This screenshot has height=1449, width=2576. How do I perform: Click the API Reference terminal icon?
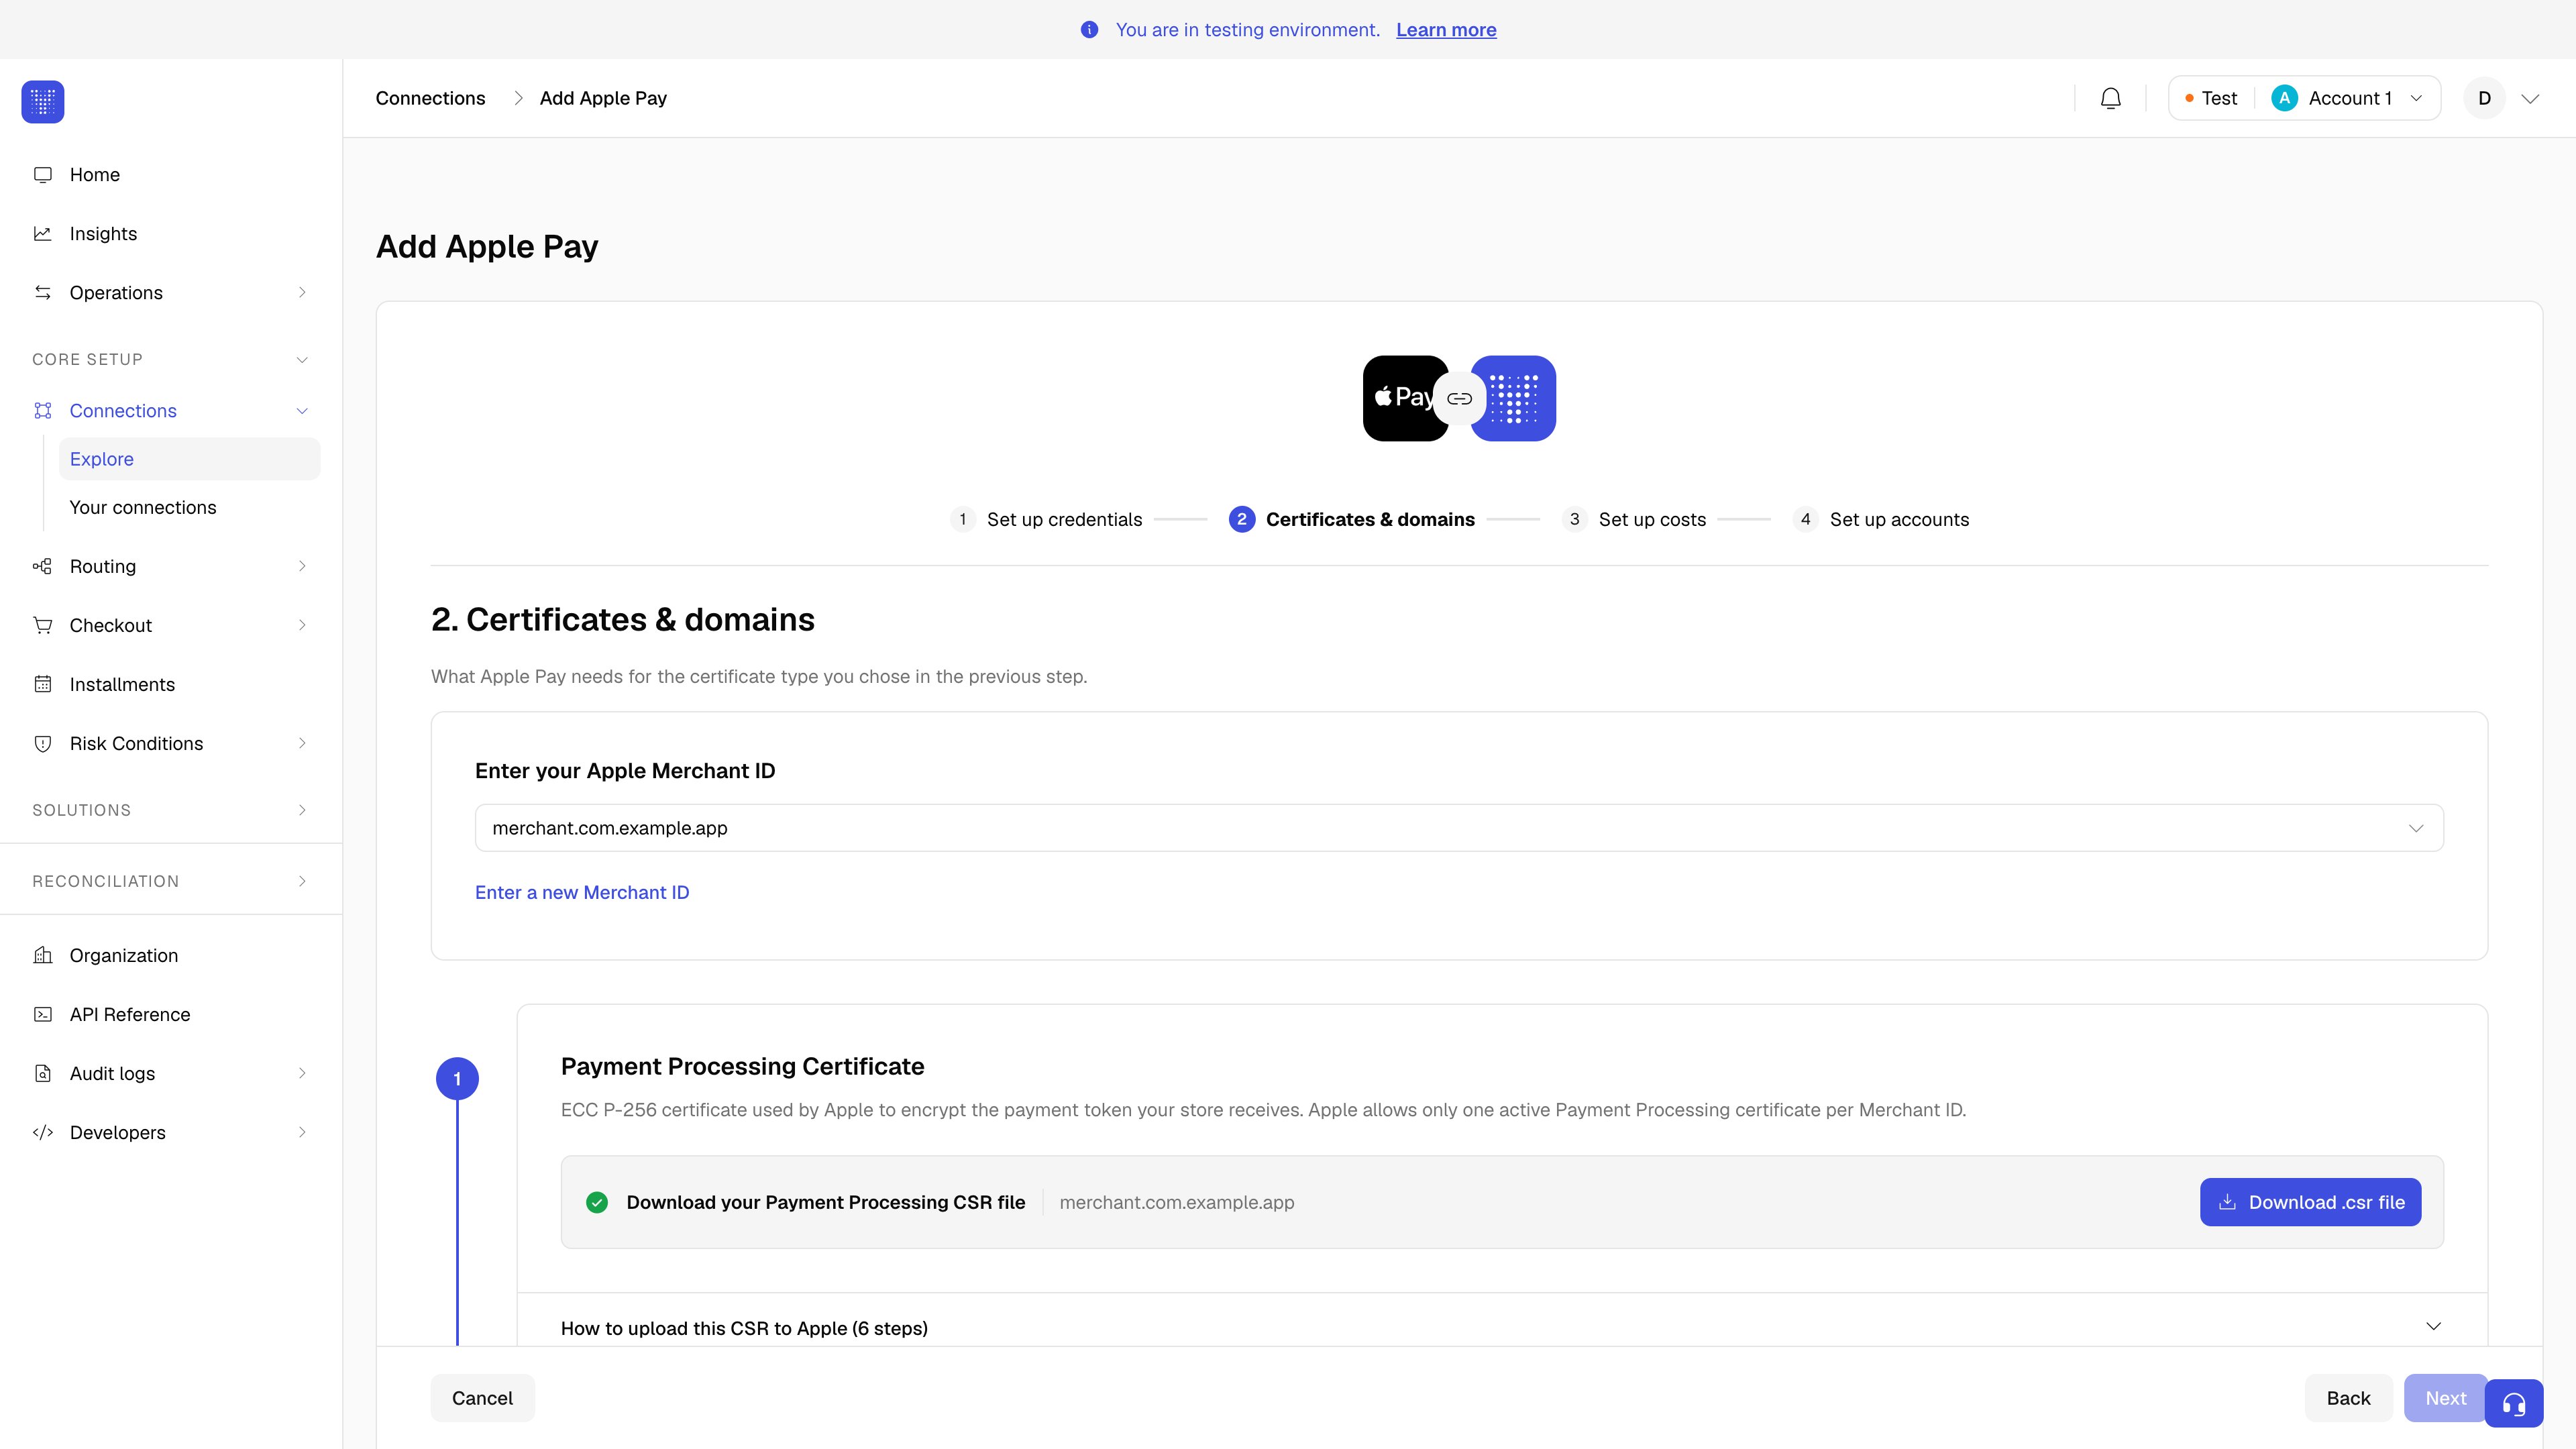43,1015
